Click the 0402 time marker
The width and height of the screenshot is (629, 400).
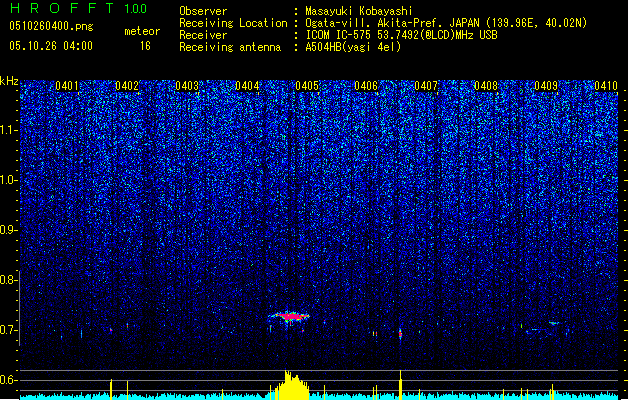click(x=127, y=86)
